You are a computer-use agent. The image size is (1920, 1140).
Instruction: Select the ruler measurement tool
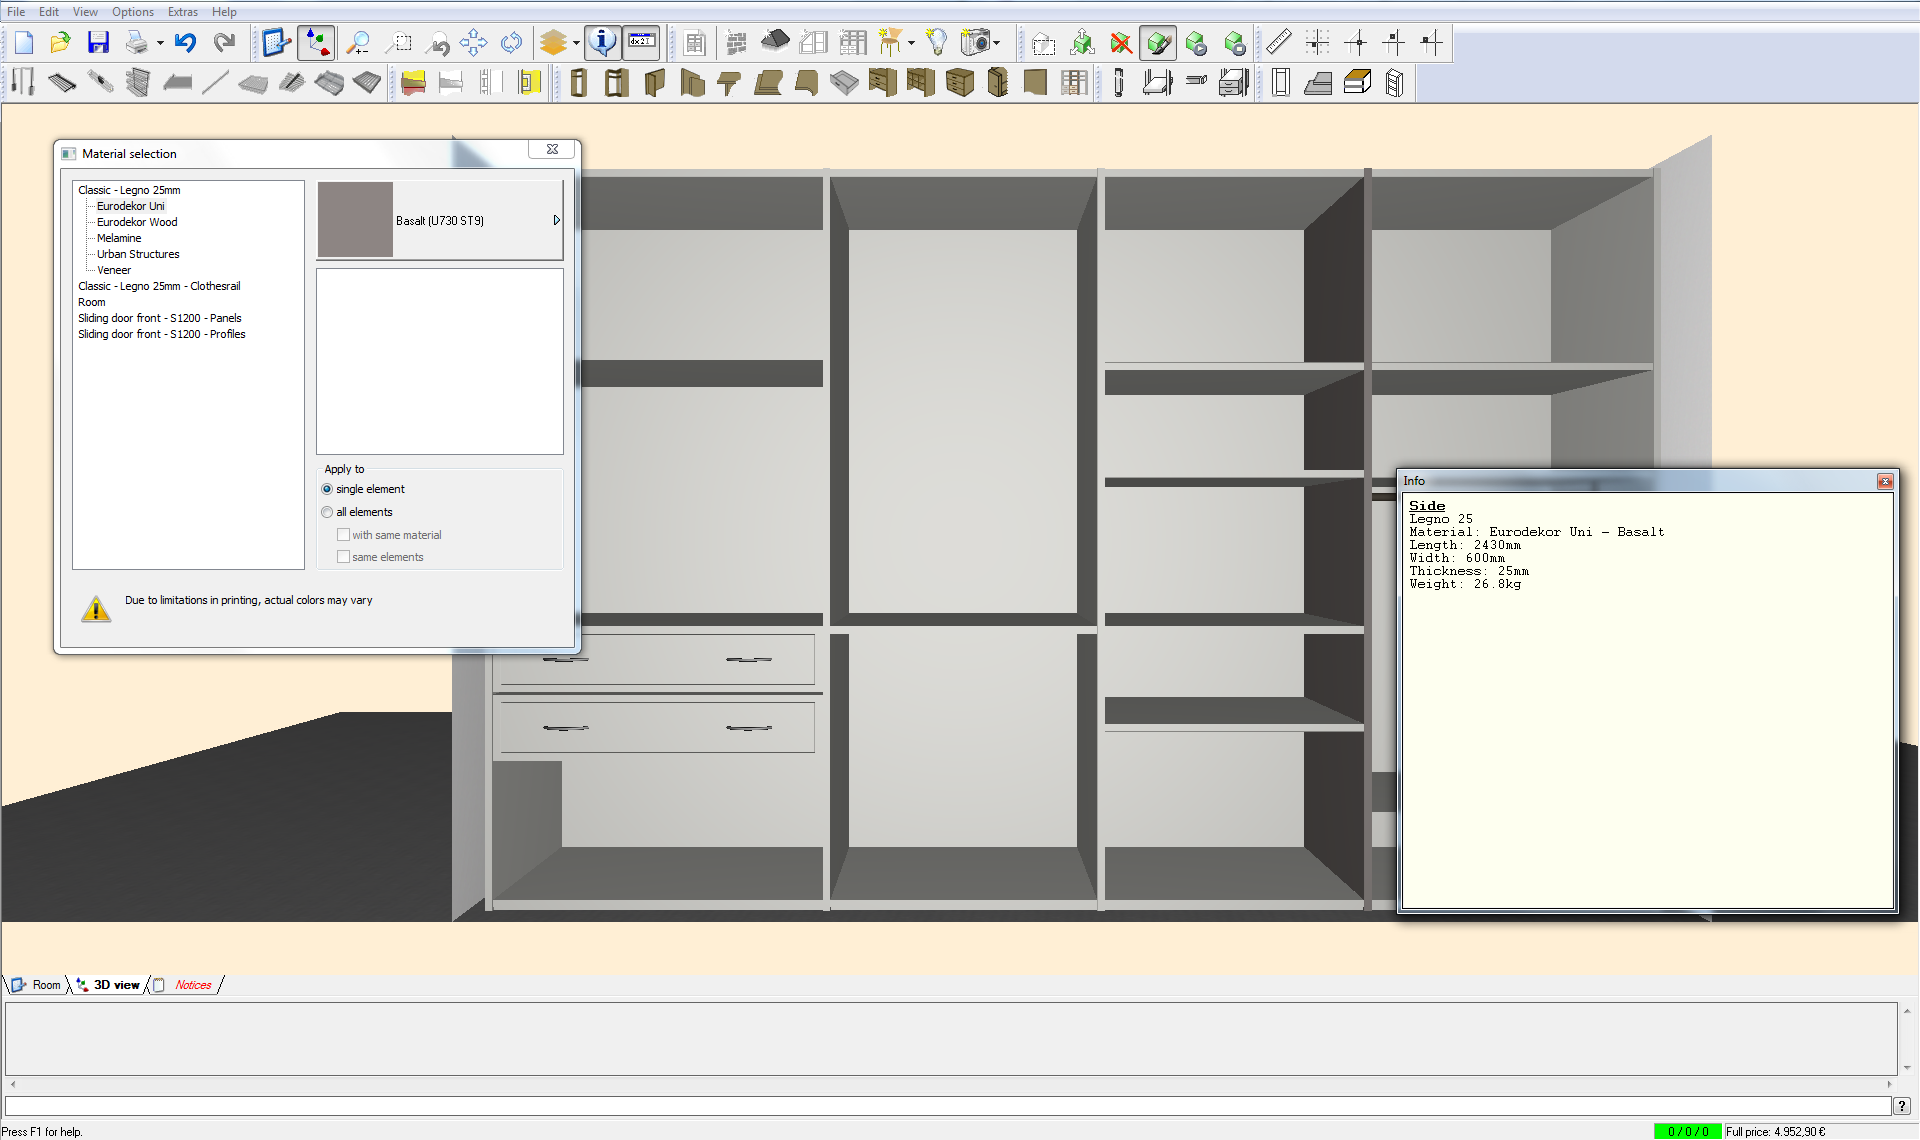click(x=1277, y=43)
